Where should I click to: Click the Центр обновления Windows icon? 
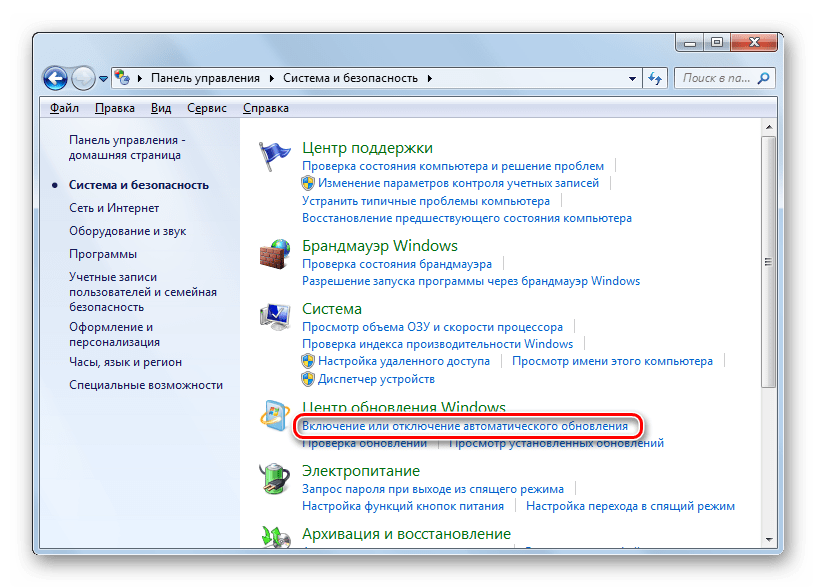(275, 415)
